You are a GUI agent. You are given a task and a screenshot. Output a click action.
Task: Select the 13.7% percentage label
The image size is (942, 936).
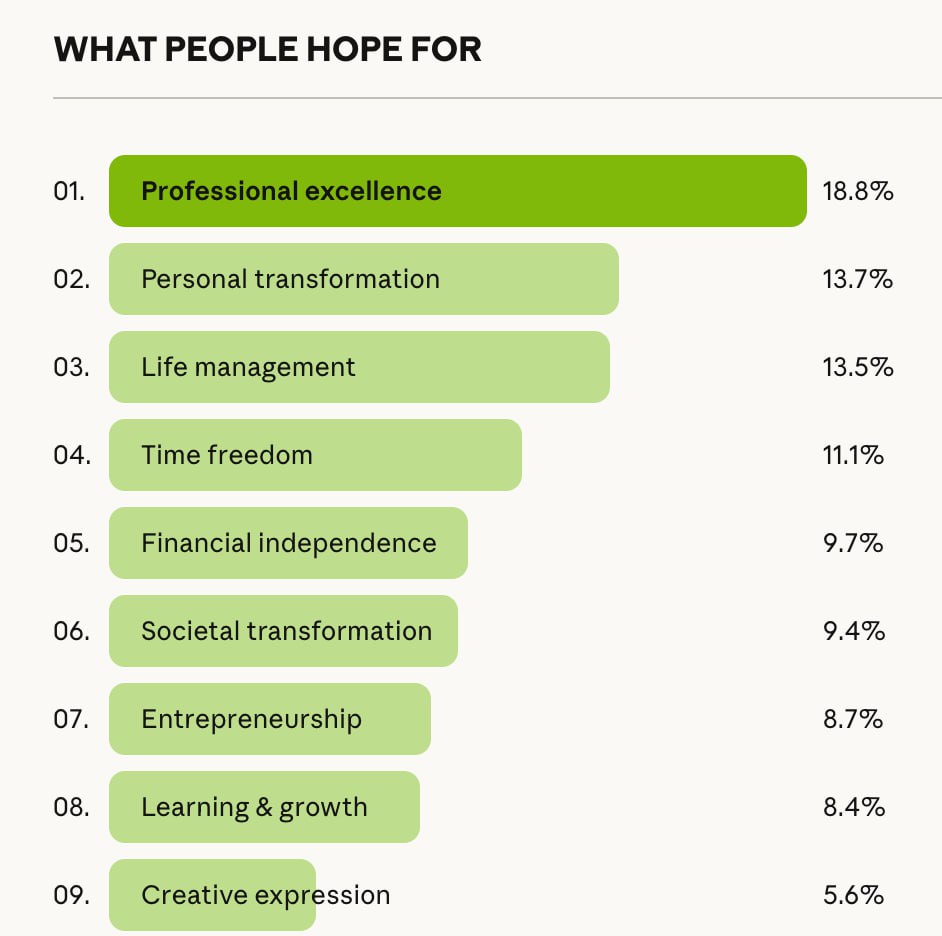857,279
